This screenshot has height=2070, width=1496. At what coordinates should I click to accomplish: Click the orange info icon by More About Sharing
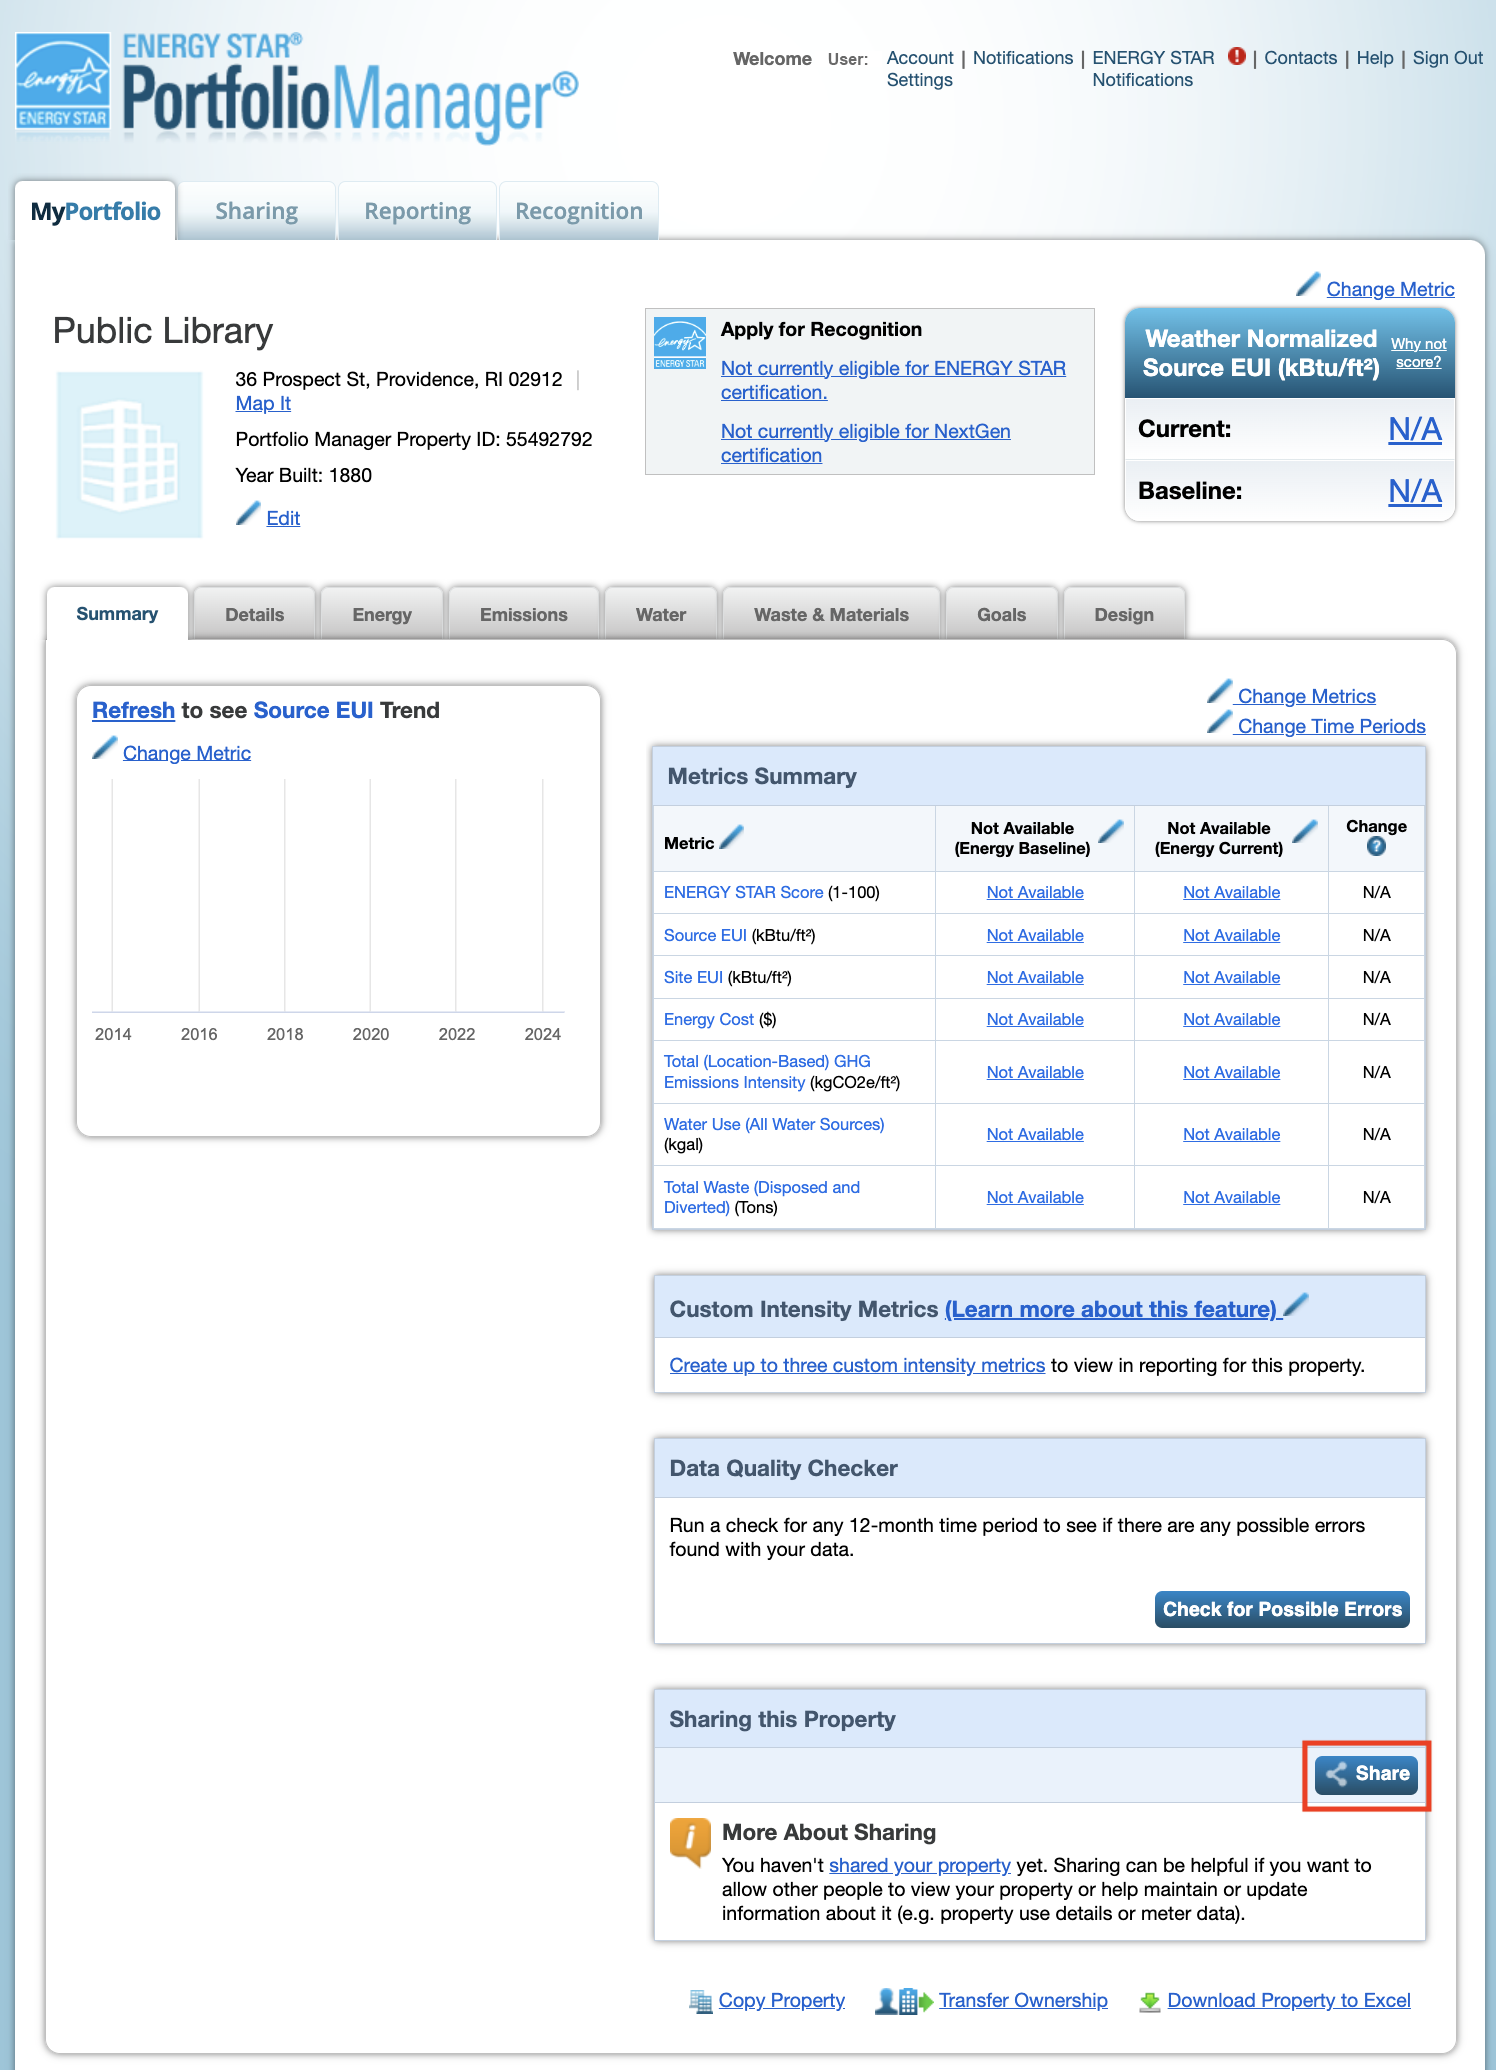[x=690, y=1841]
